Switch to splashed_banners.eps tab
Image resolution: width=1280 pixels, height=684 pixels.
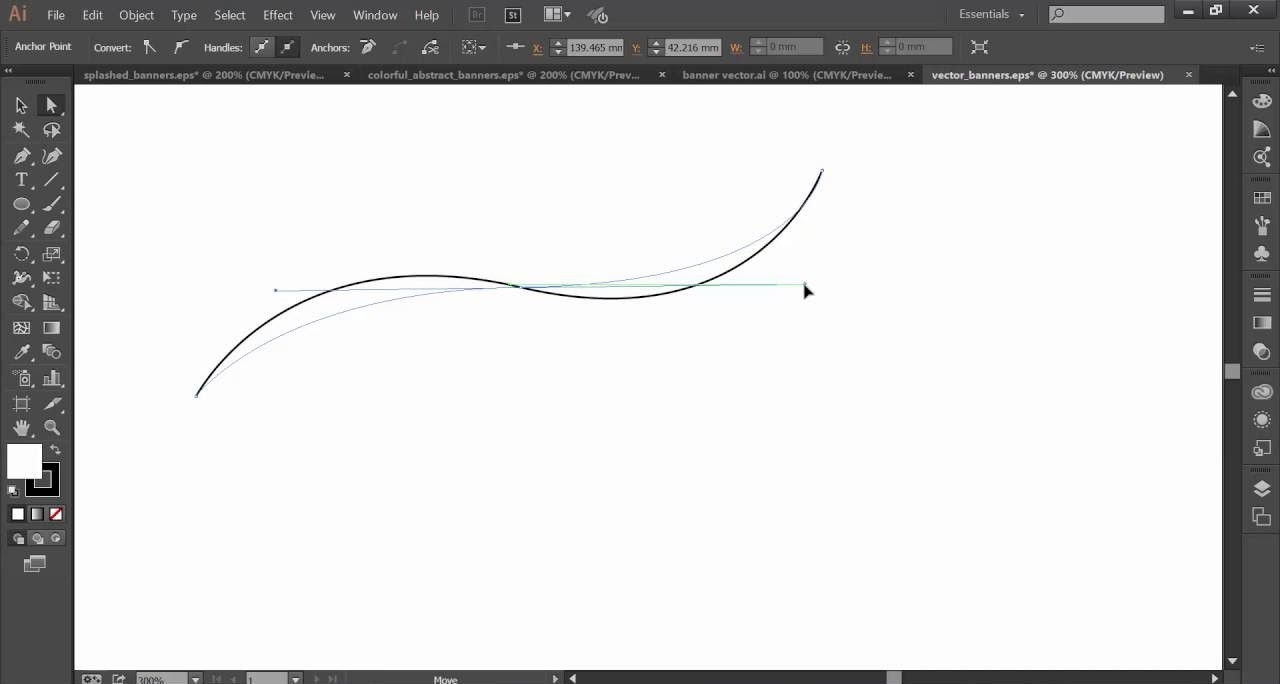[204, 75]
